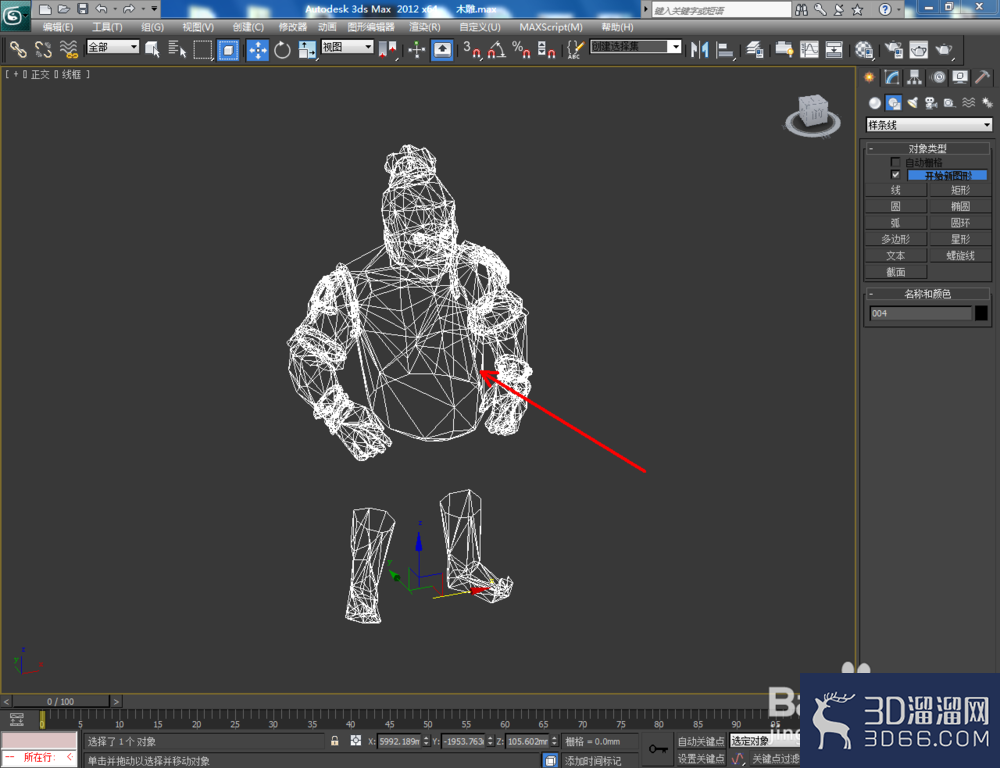Open the 编辑(E) menu
Viewport: 1000px width, 768px height.
tap(58, 27)
